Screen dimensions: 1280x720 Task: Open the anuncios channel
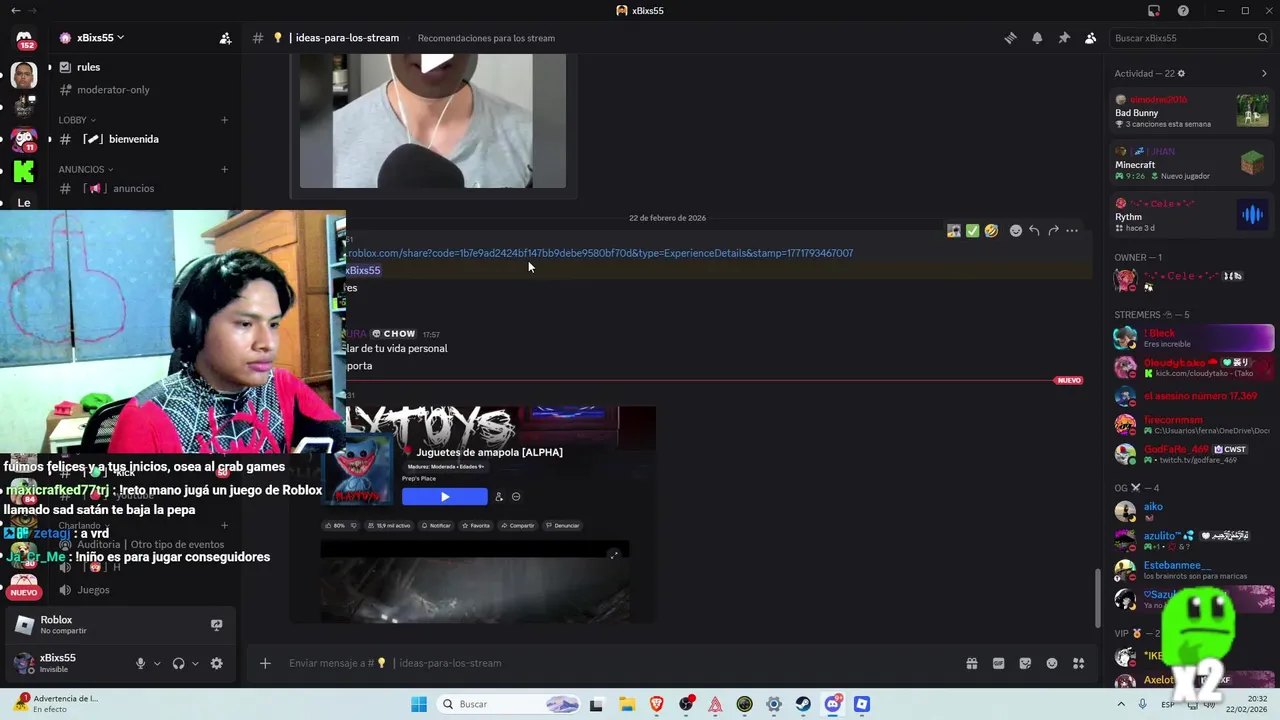(x=133, y=188)
